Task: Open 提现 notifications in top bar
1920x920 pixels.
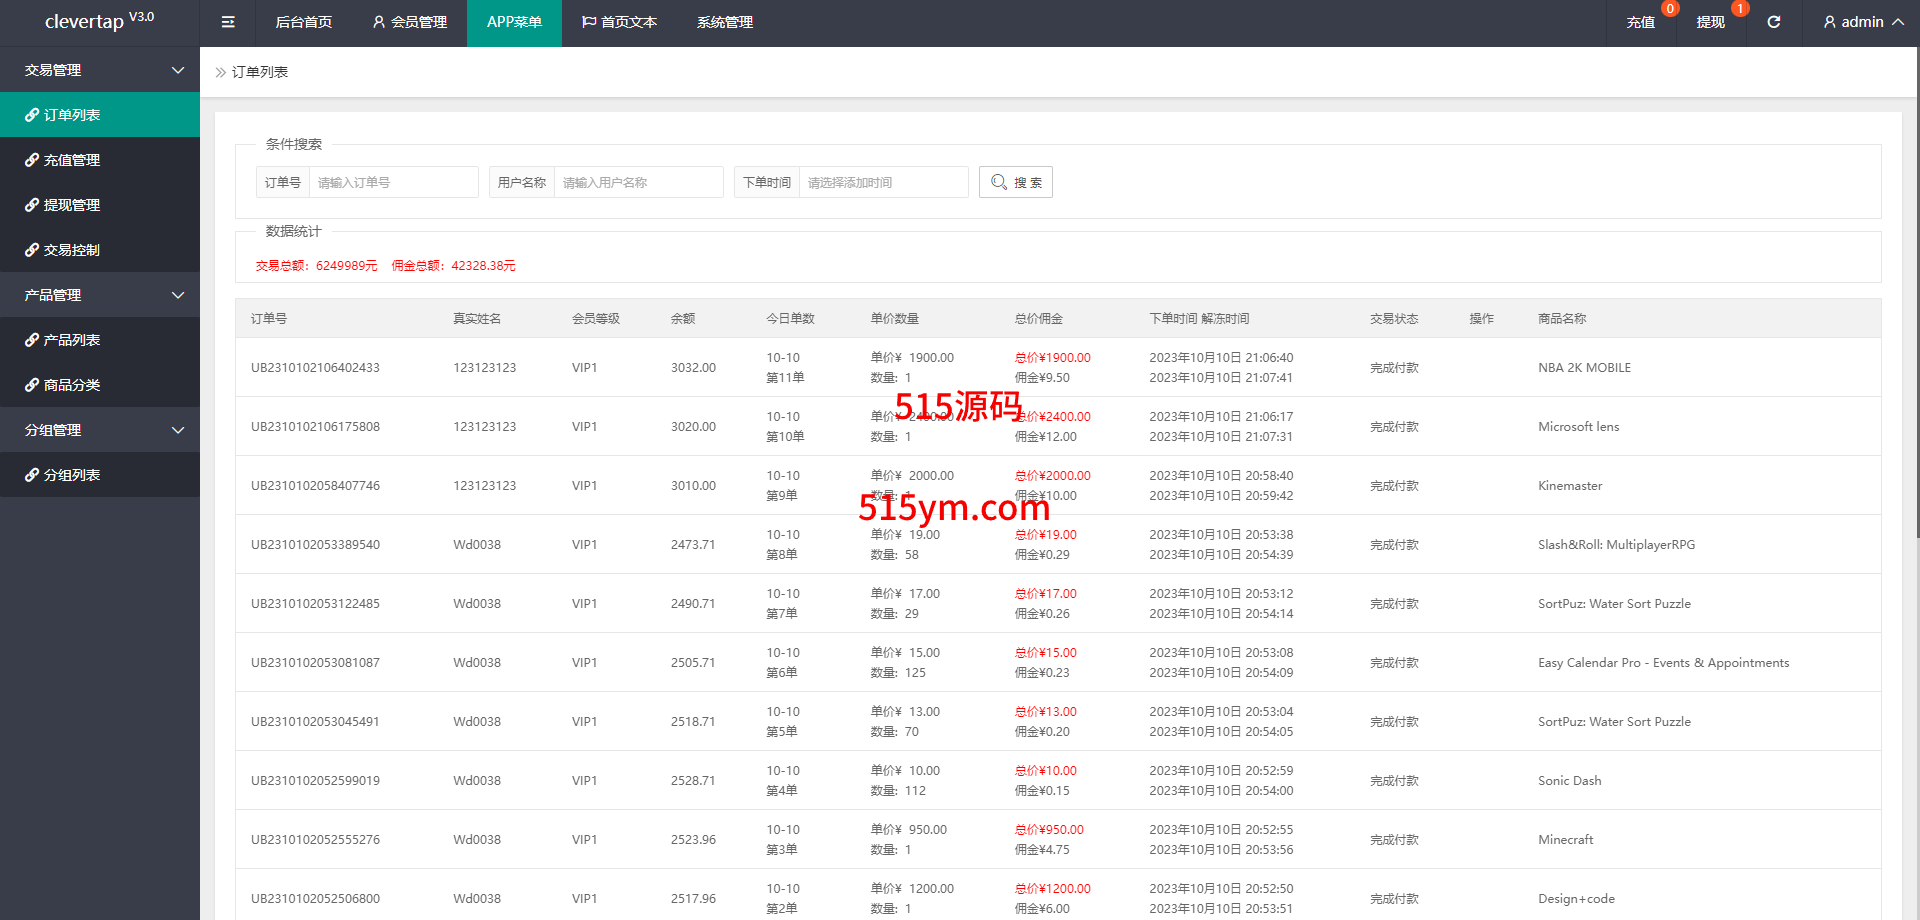Action: click(1710, 22)
